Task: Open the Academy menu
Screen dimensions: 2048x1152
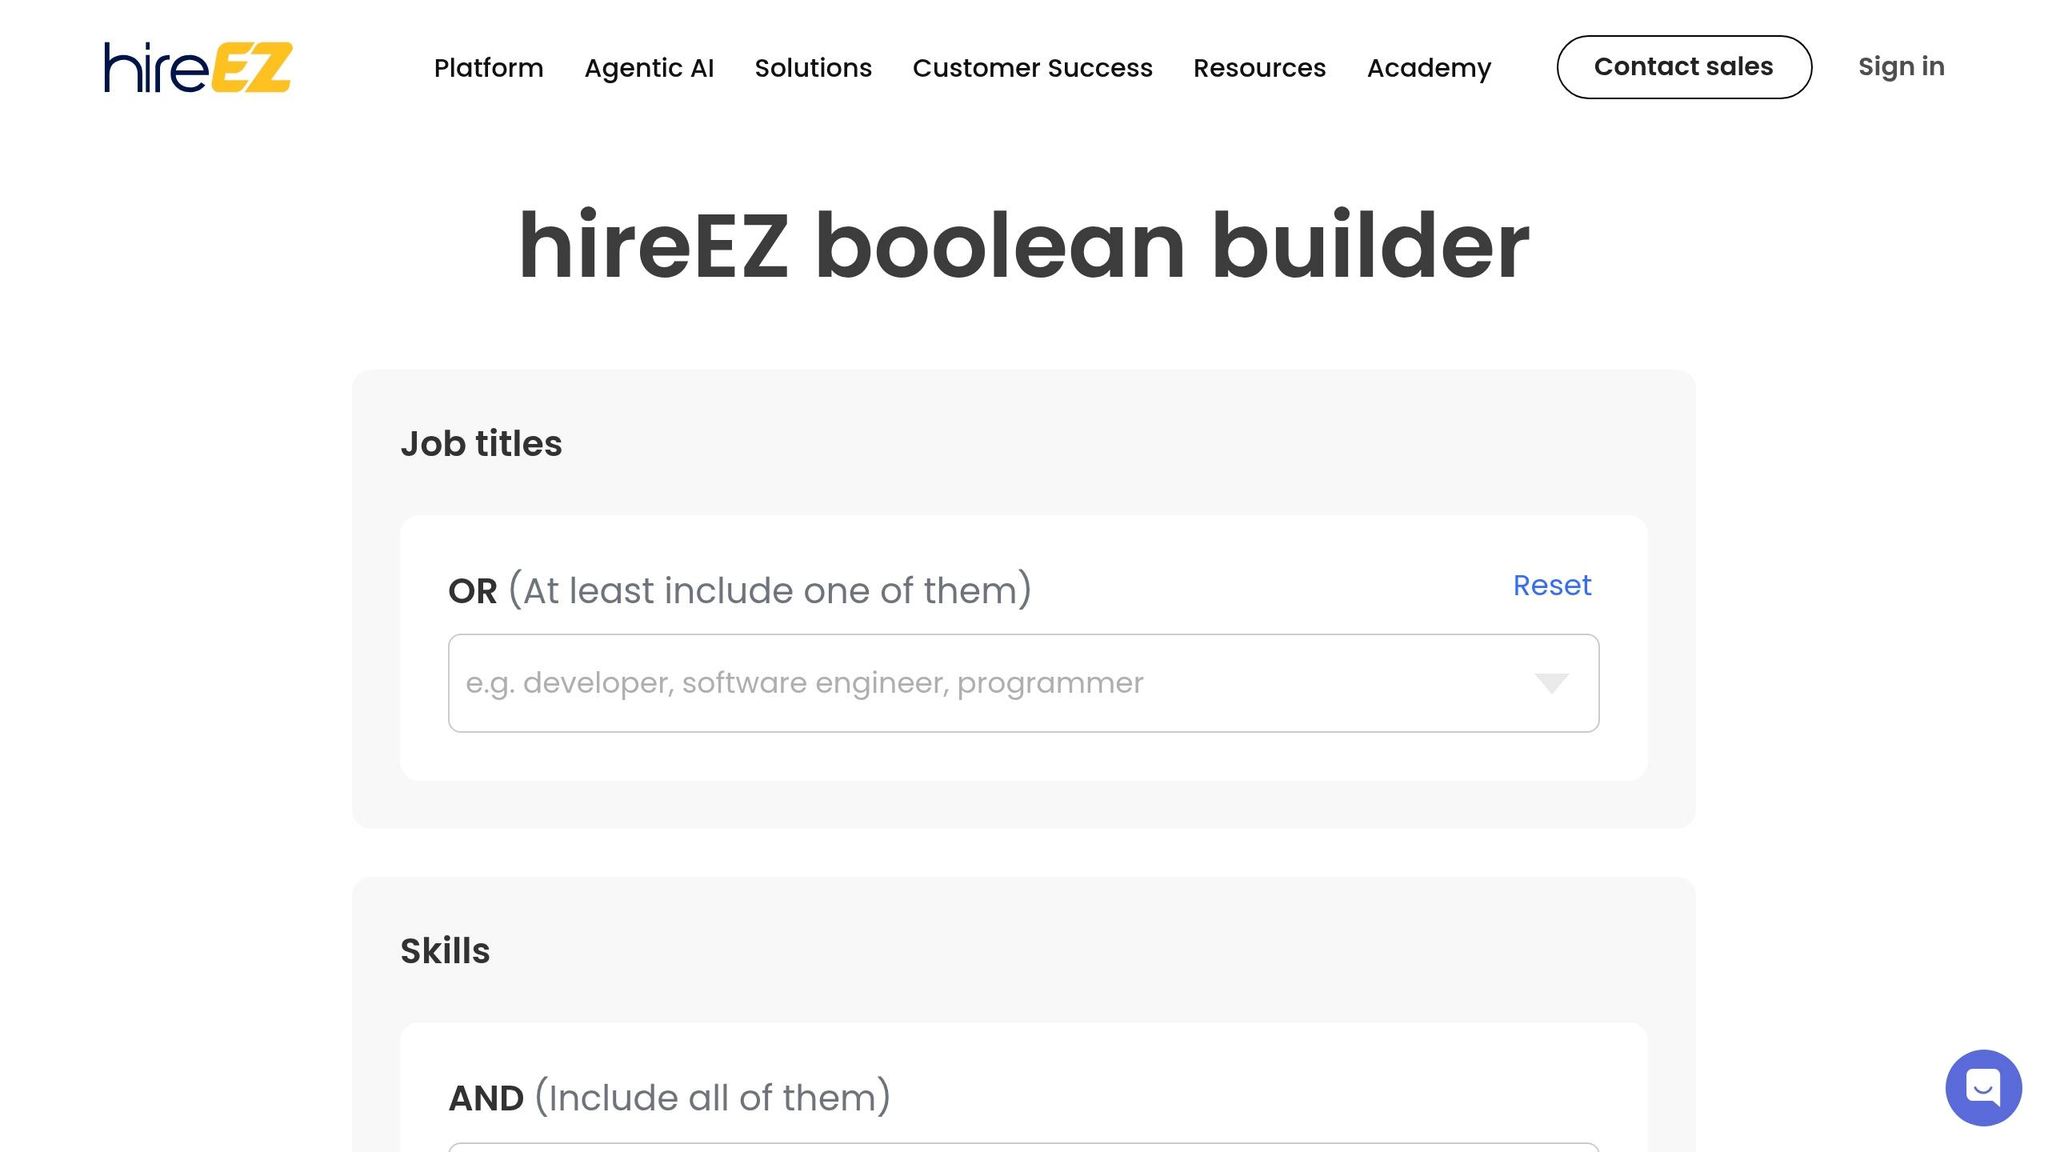Action: (1429, 68)
